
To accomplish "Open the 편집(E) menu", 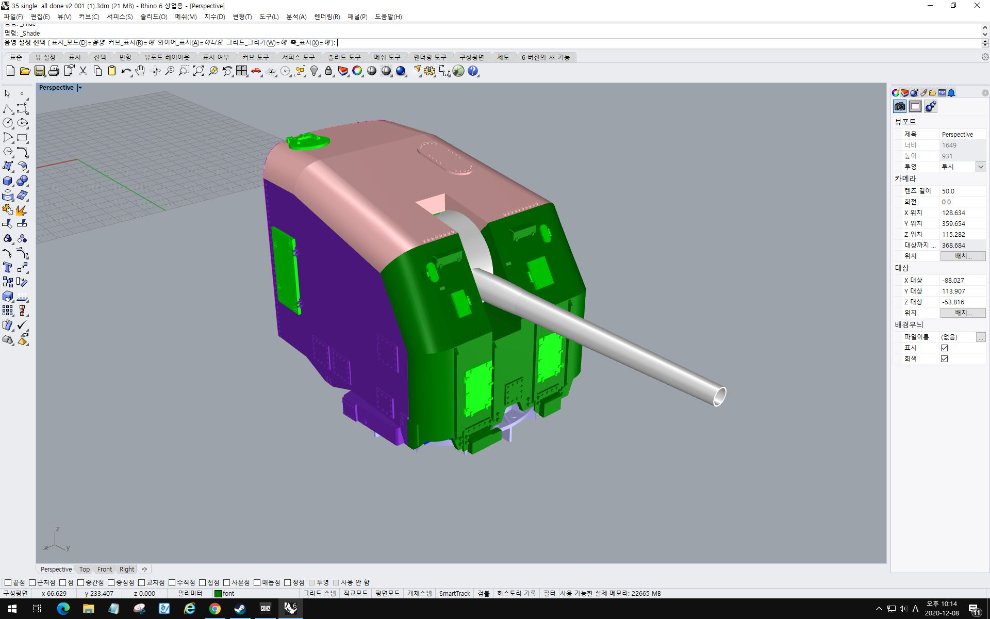I will 40,17.
